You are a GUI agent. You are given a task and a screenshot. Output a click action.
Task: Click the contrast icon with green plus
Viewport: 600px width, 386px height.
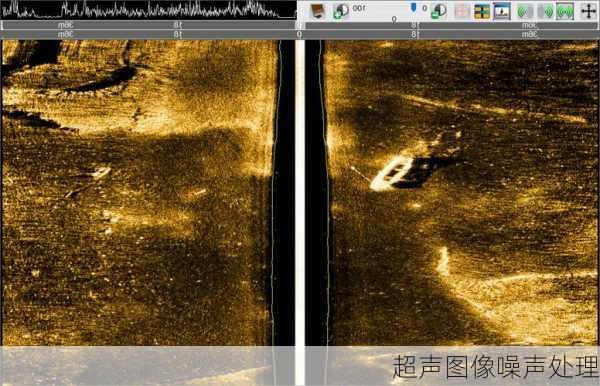pyautogui.click(x=341, y=11)
